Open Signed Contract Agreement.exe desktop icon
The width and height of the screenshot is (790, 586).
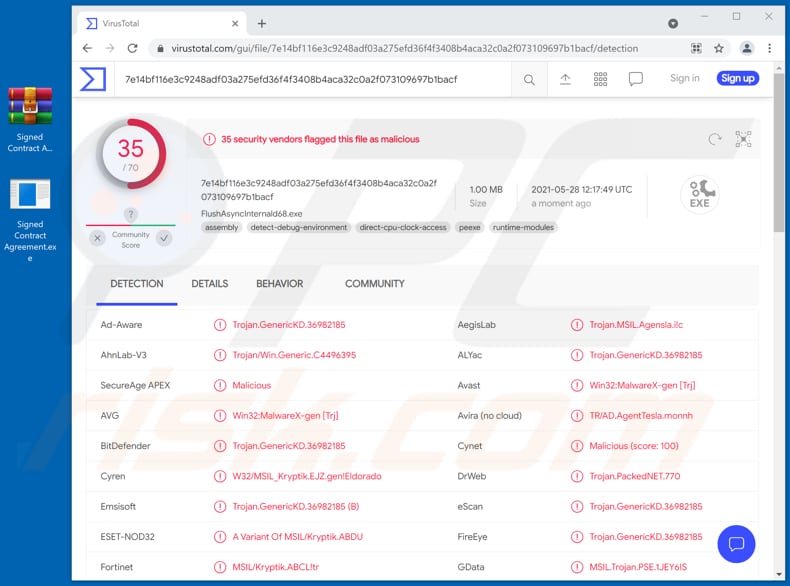click(x=30, y=220)
